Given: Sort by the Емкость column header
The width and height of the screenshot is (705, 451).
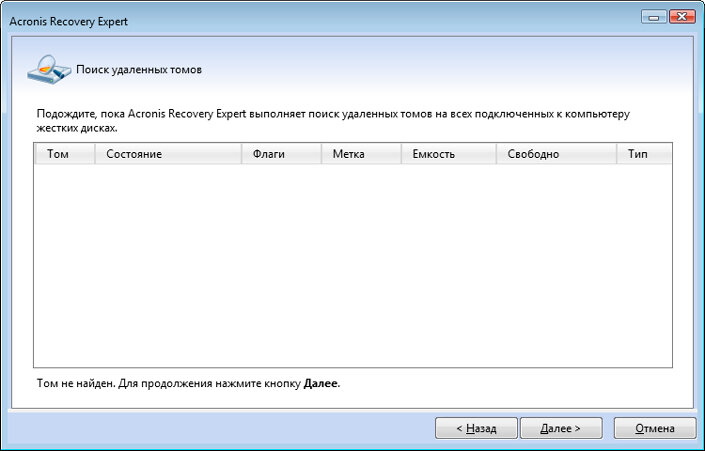Looking at the screenshot, I should click(449, 154).
